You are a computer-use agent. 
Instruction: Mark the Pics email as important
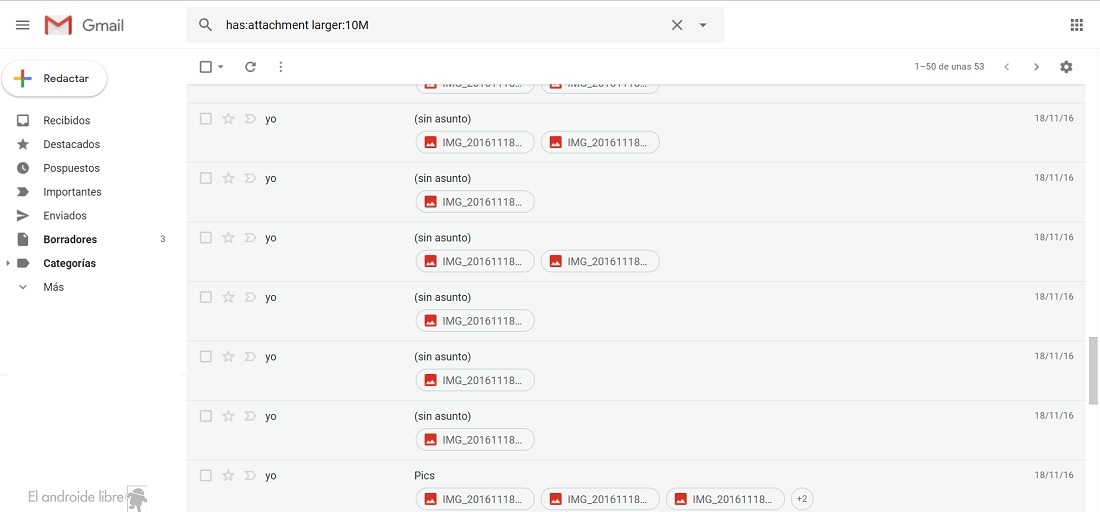tap(250, 476)
